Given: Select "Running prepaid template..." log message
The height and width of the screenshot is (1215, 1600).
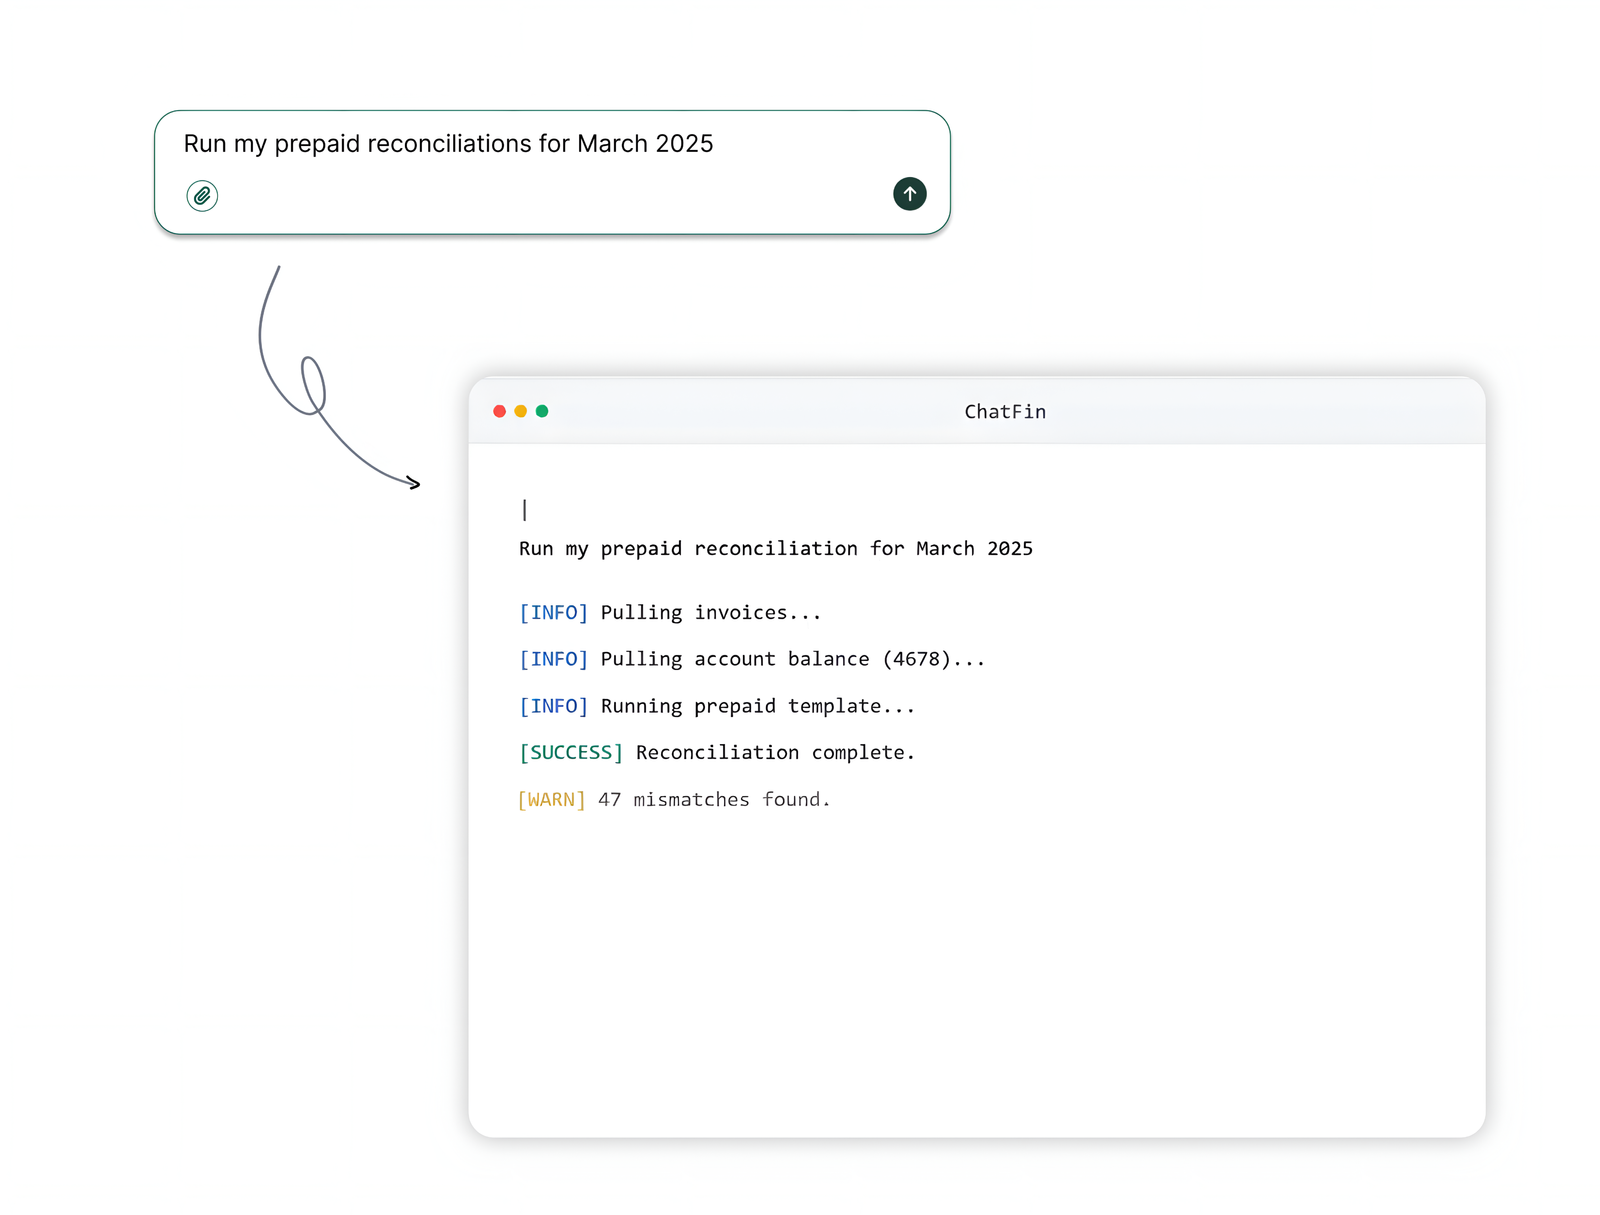Looking at the screenshot, I should [757, 707].
